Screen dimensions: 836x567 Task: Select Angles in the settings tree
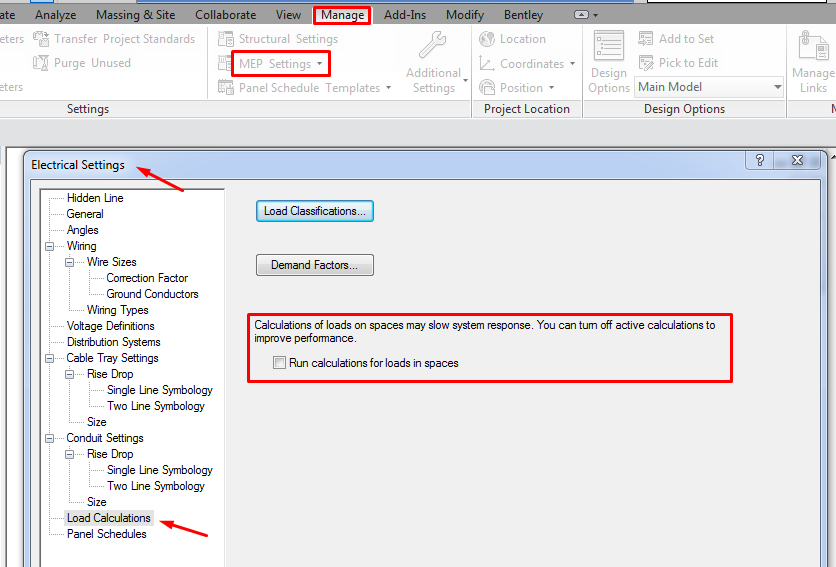click(x=83, y=230)
